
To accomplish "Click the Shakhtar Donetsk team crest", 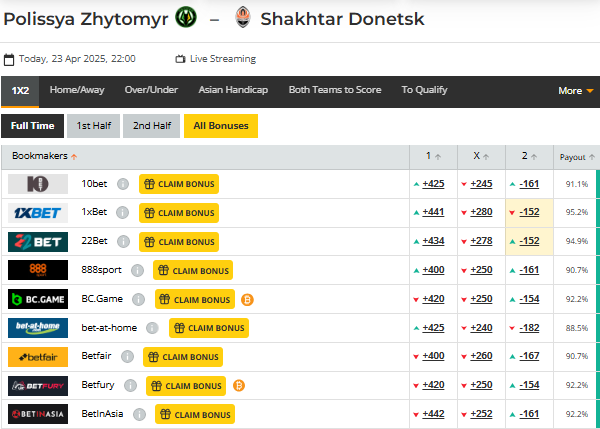I will 242,17.
